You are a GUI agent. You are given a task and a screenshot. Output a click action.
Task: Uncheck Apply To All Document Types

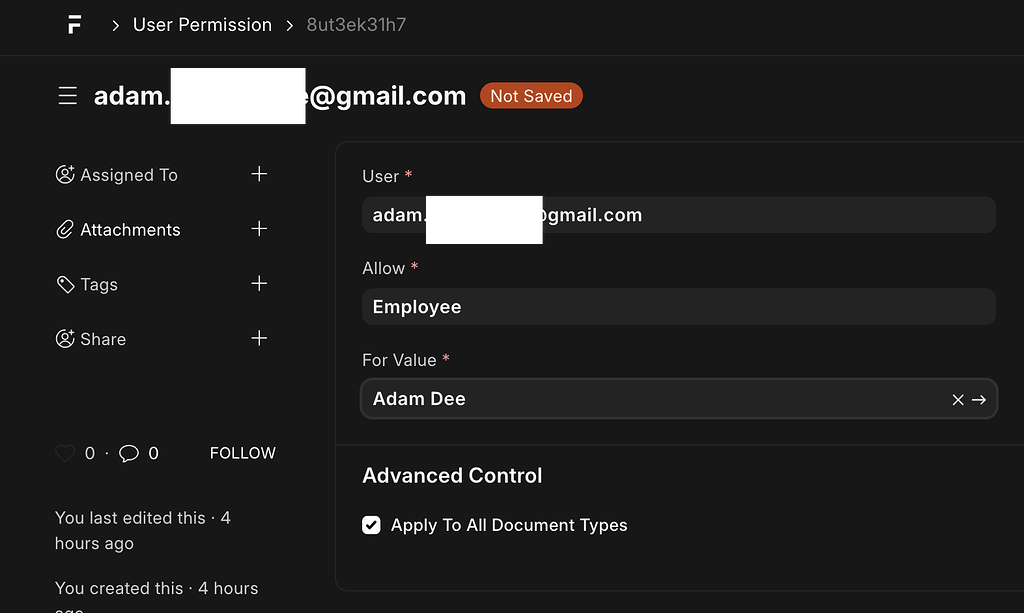[x=371, y=524]
